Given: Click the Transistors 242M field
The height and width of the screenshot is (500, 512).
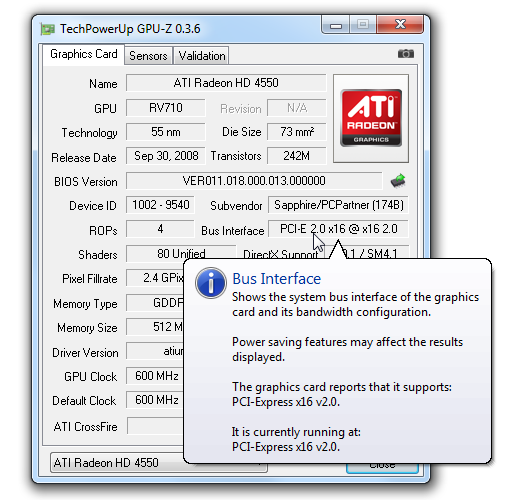Looking at the screenshot, I should [x=297, y=156].
